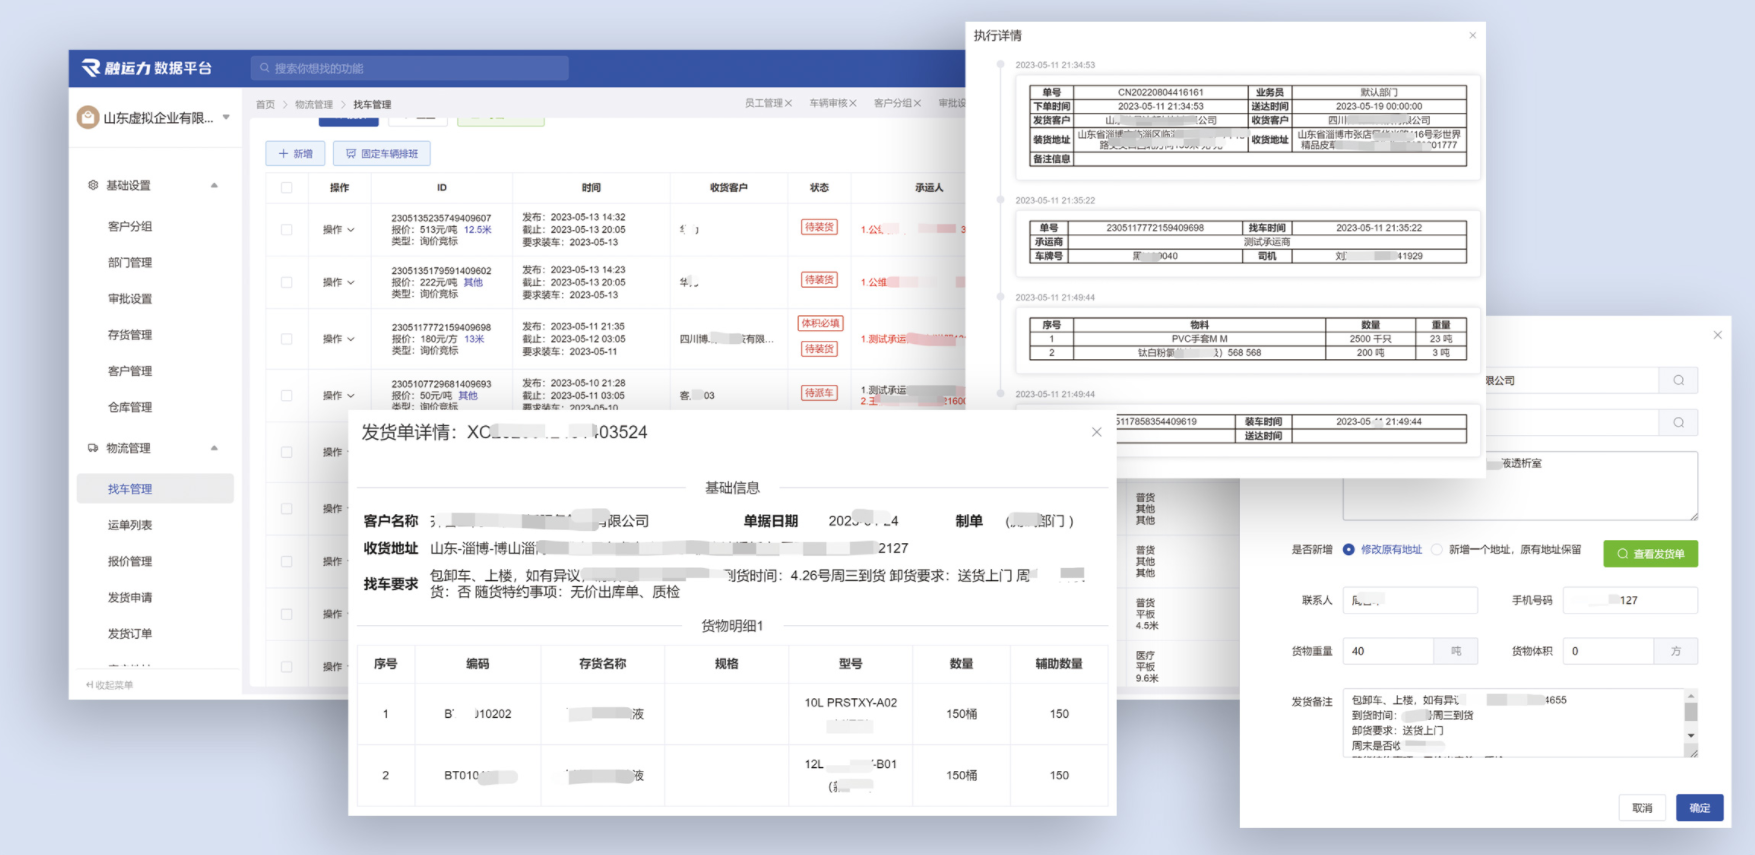Click the 融运力 platform logo
The width and height of the screenshot is (1755, 855).
tap(146, 68)
